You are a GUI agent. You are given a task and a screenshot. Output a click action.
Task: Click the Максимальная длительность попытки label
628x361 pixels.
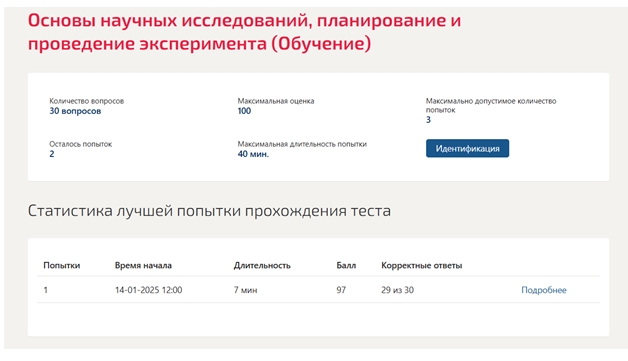(x=302, y=144)
